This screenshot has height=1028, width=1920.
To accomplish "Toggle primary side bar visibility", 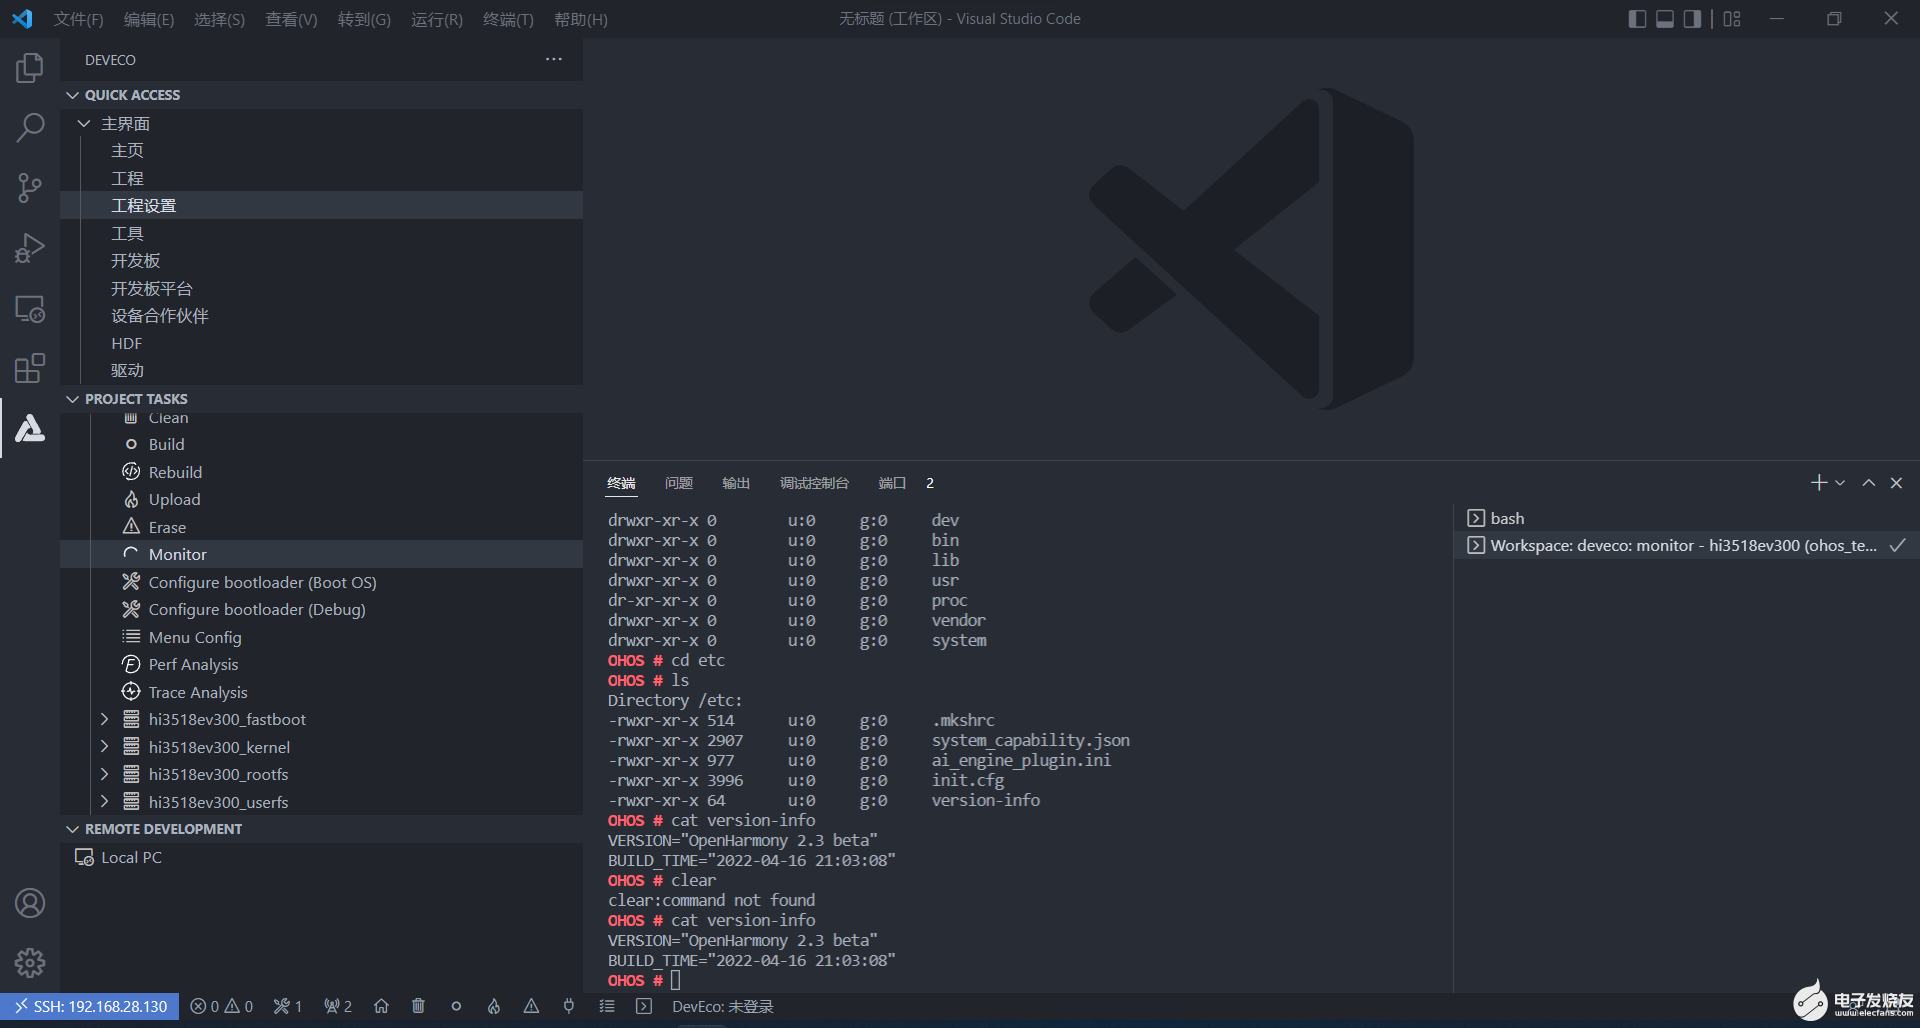I will pyautogui.click(x=1637, y=19).
